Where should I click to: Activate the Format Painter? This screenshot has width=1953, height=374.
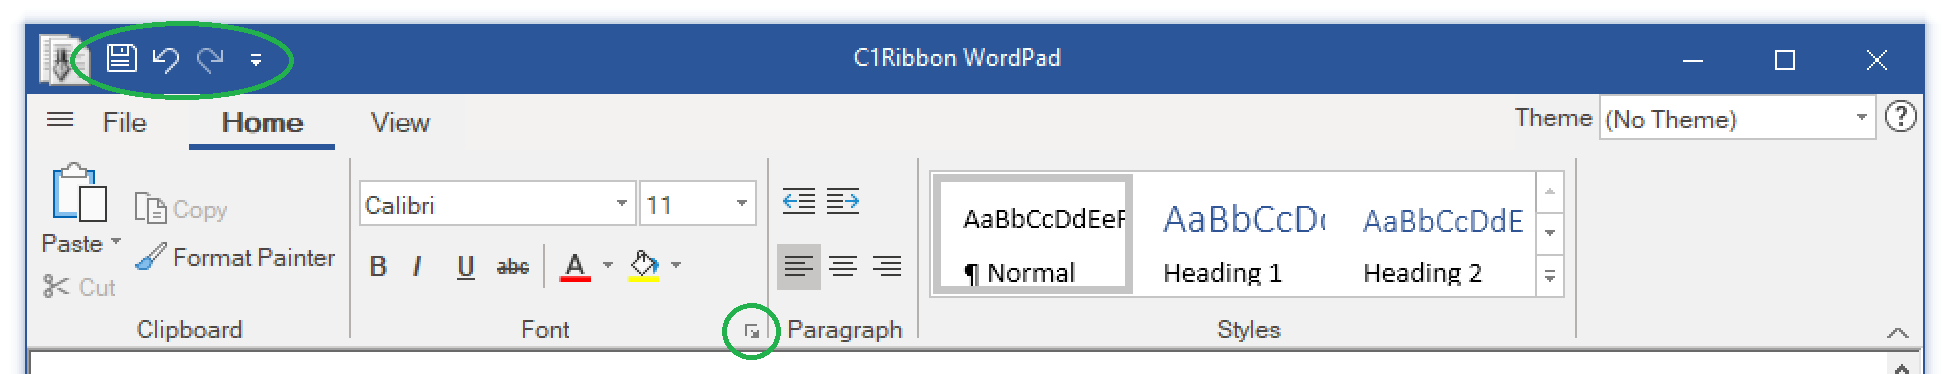(235, 257)
